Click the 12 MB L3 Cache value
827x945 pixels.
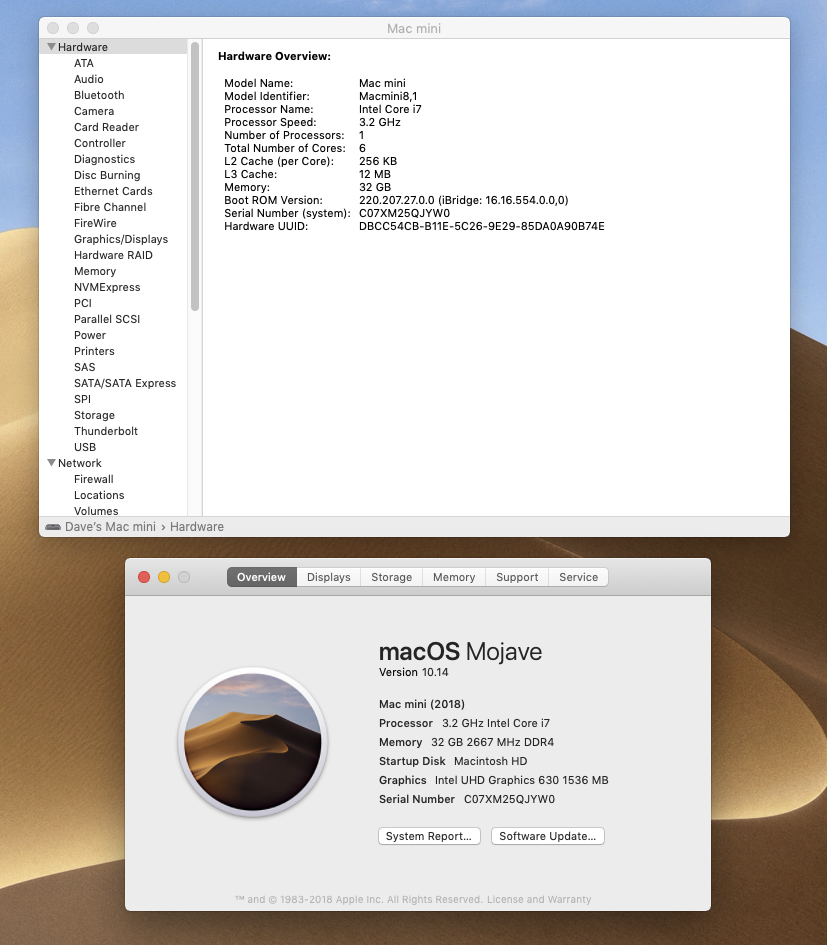375,174
